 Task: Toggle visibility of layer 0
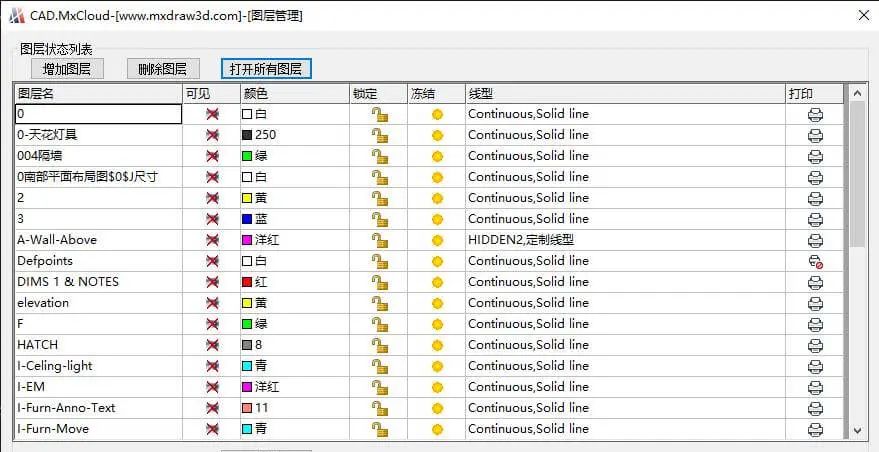[212, 114]
